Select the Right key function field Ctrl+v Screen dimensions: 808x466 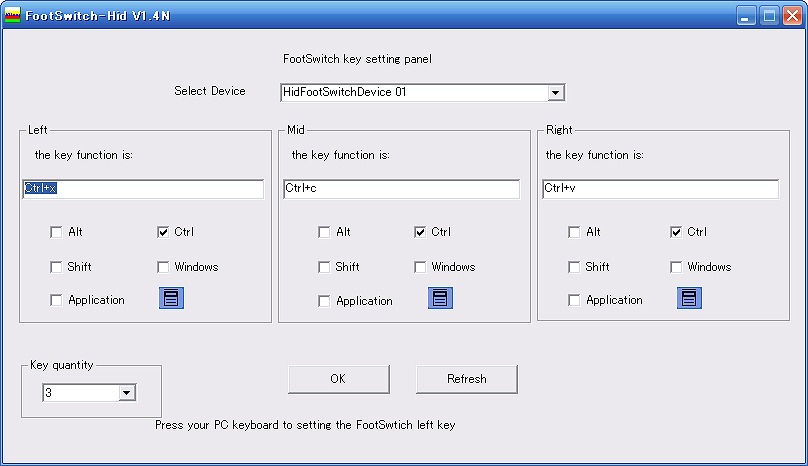(660, 188)
